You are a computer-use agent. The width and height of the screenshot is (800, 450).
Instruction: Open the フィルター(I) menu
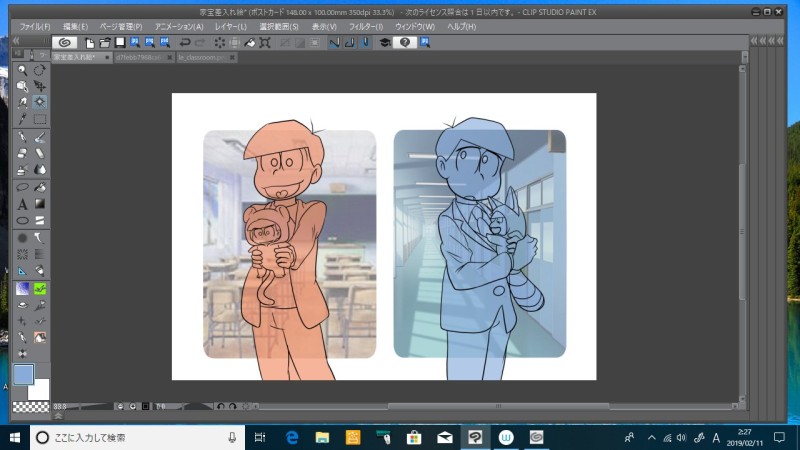pyautogui.click(x=365, y=26)
